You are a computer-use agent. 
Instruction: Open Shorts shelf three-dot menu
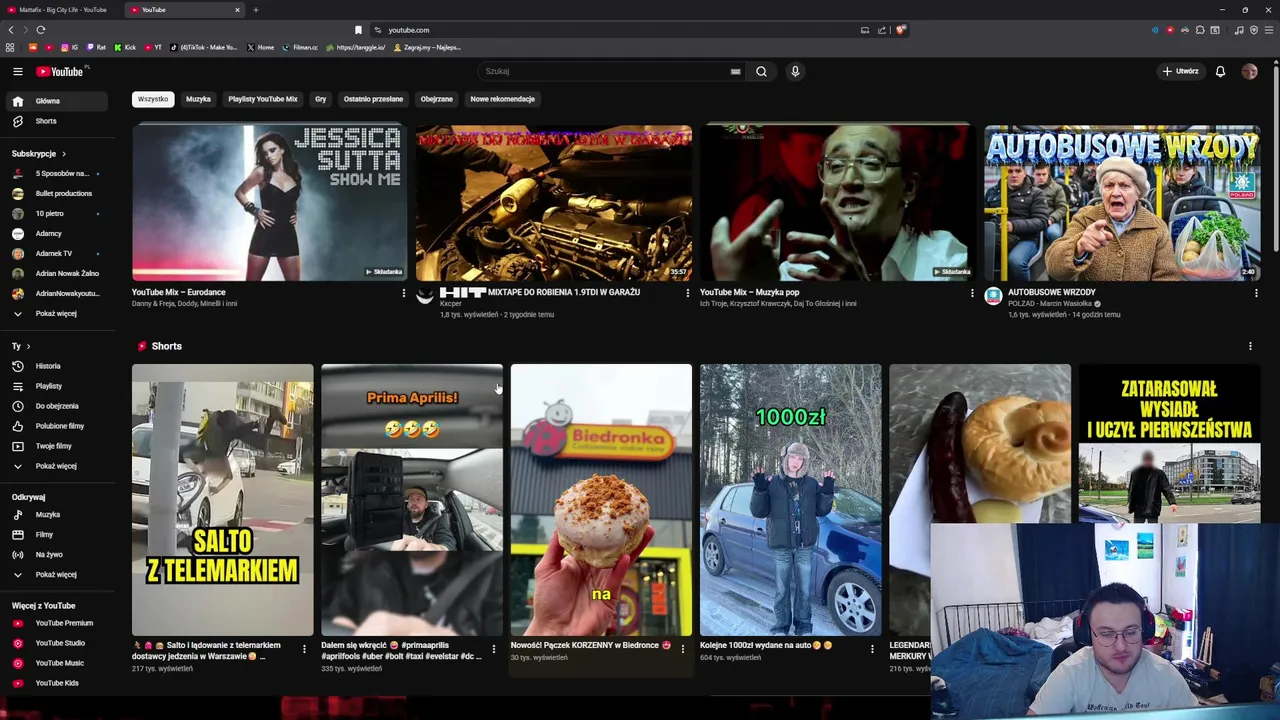[x=1250, y=346]
